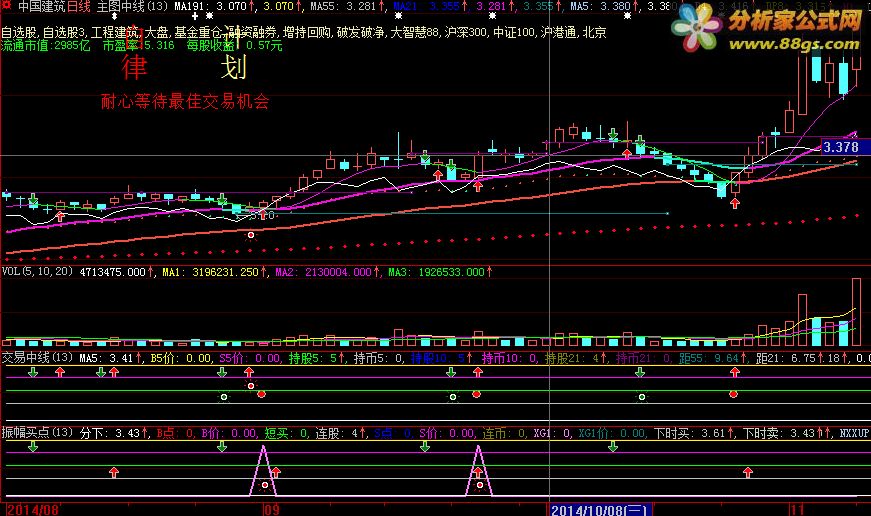This screenshot has width=871, height=516.
Task: Jump to the 09 month label
Action: [271, 510]
